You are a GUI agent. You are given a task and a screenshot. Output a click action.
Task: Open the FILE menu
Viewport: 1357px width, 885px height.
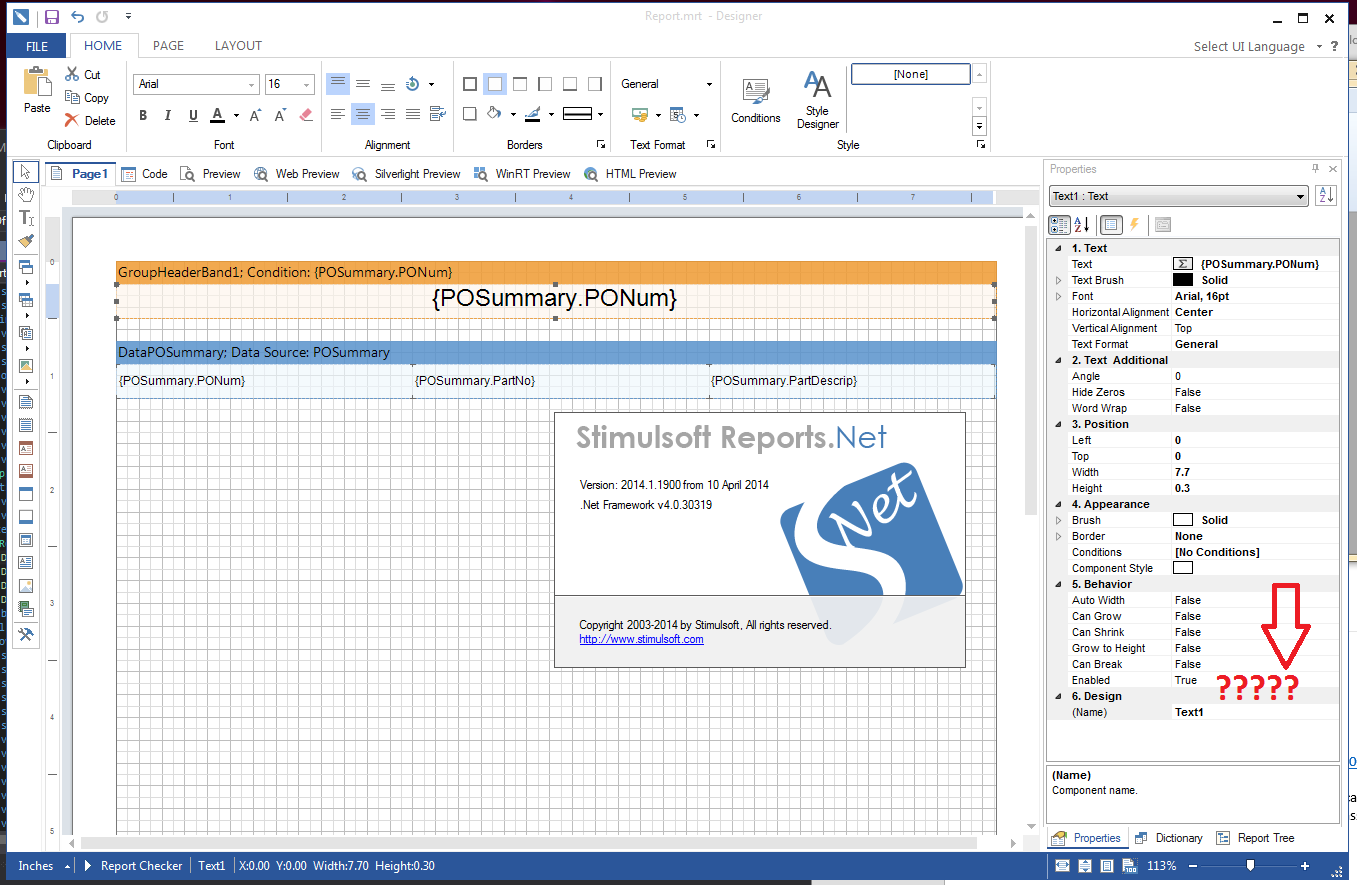pos(37,46)
